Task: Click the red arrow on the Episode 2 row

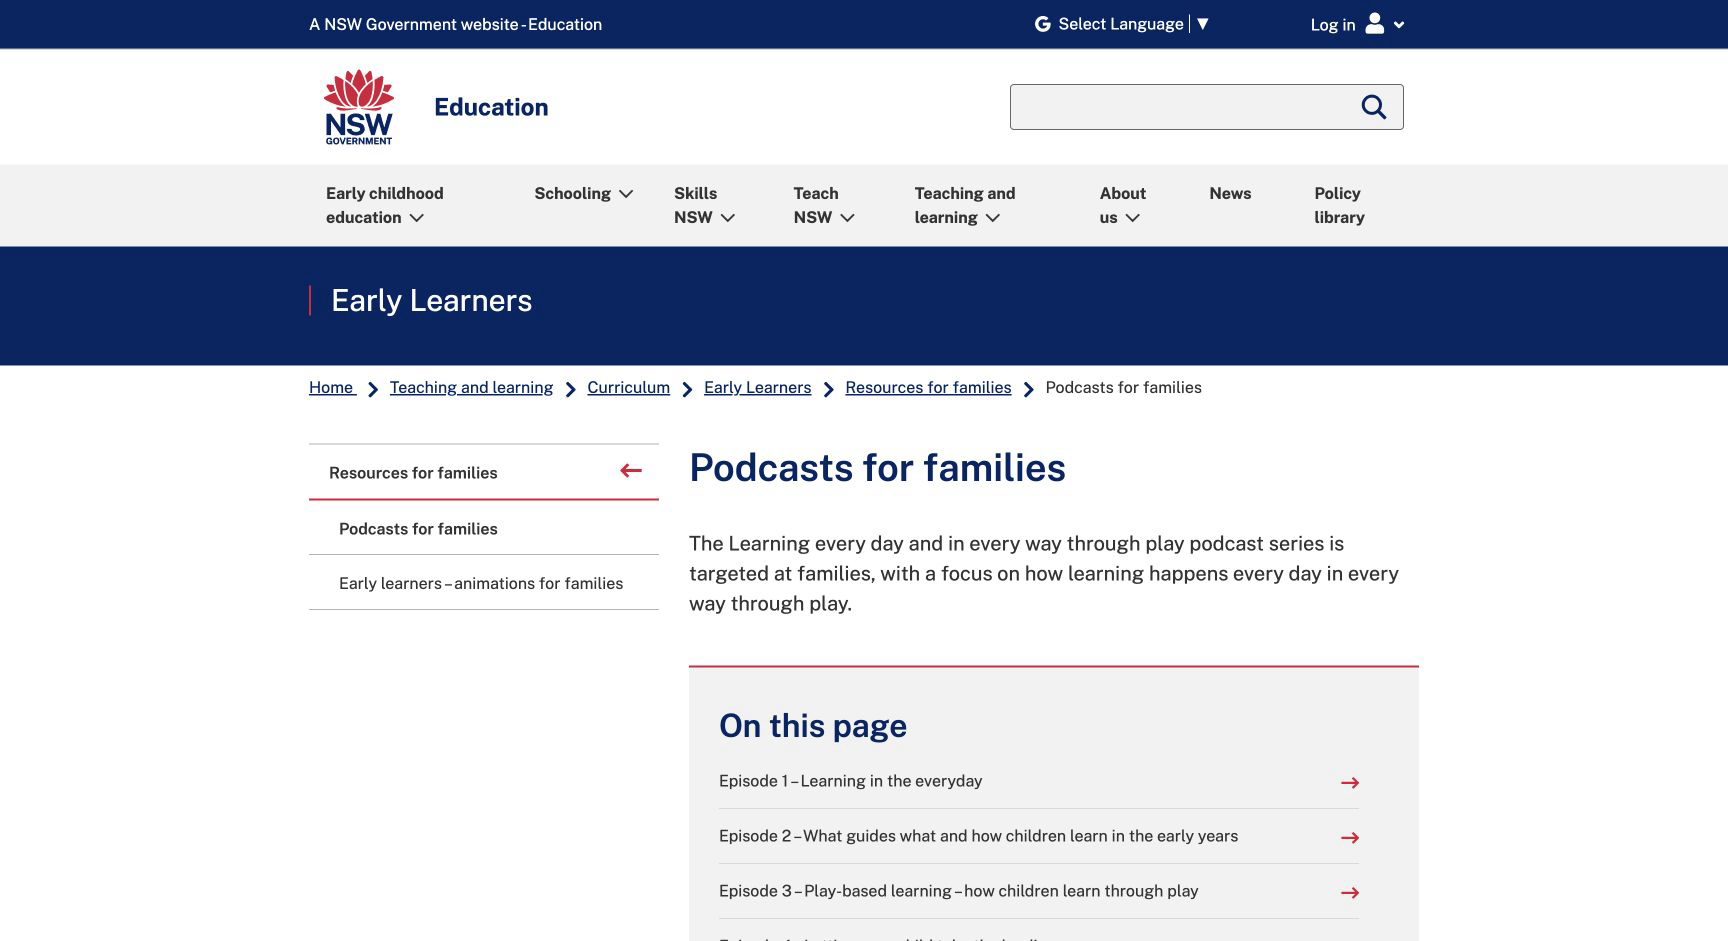Action: point(1350,838)
